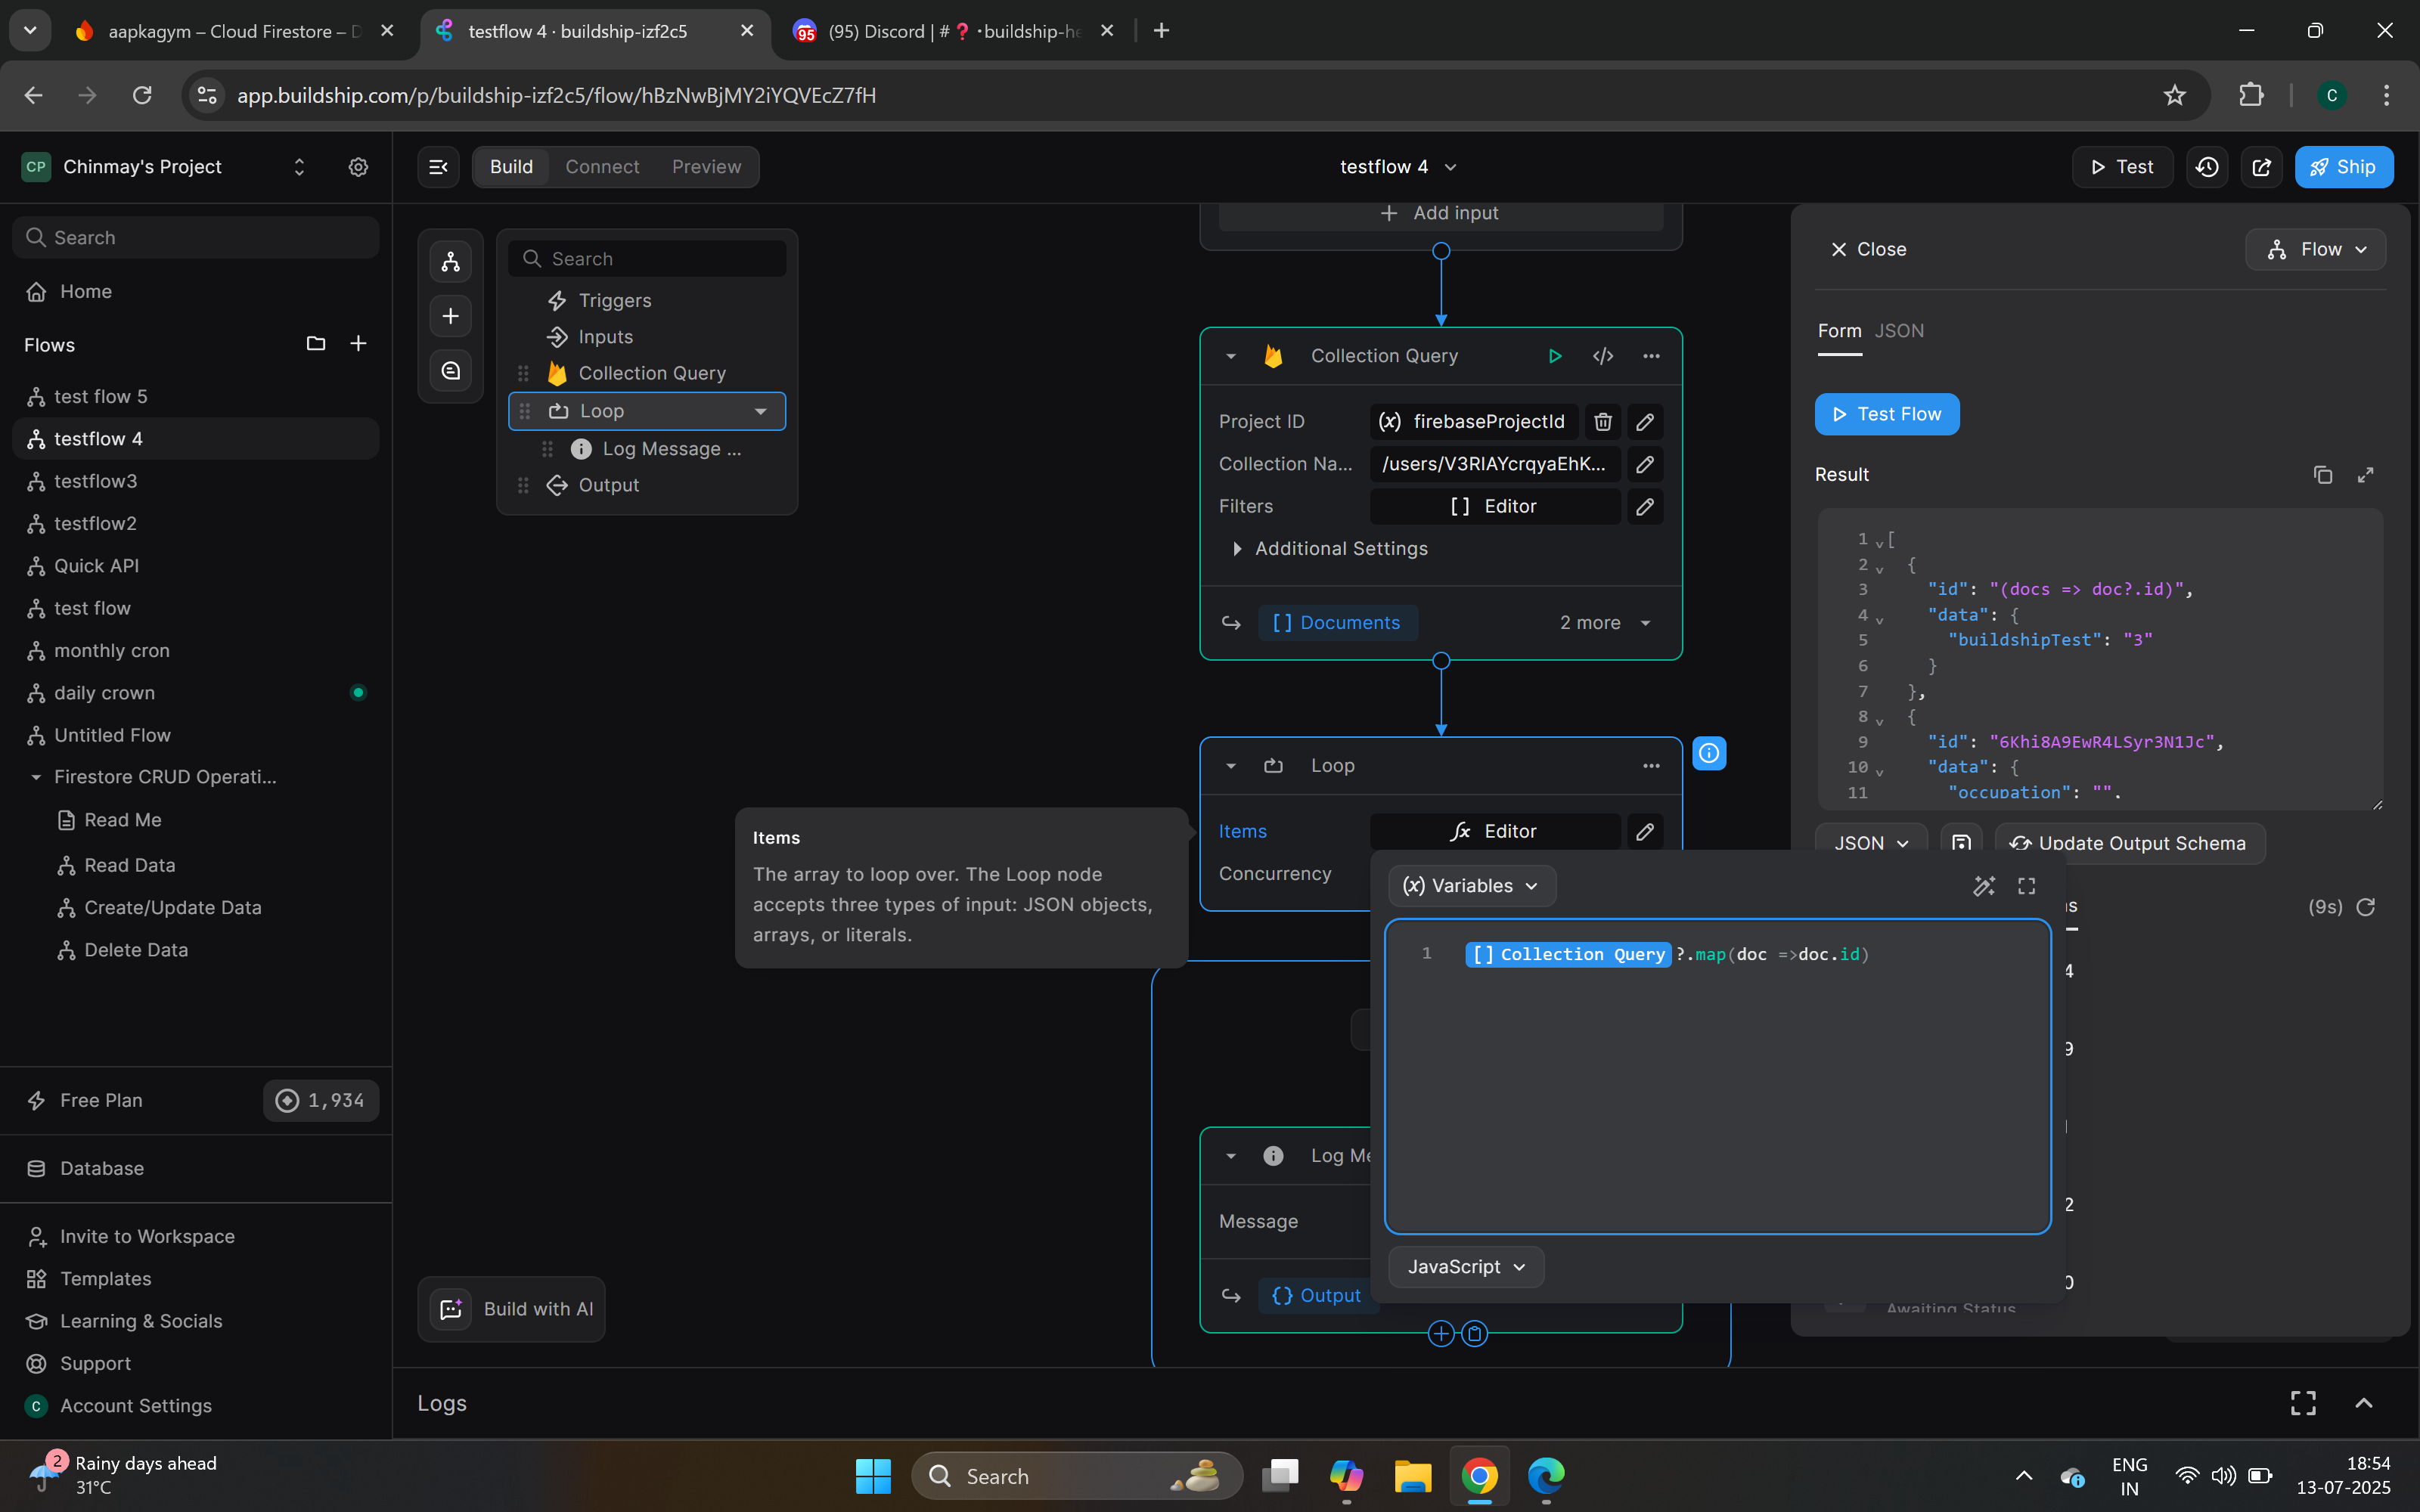Open the JavaScript language dropdown
Image resolution: width=2420 pixels, height=1512 pixels.
tap(1466, 1267)
